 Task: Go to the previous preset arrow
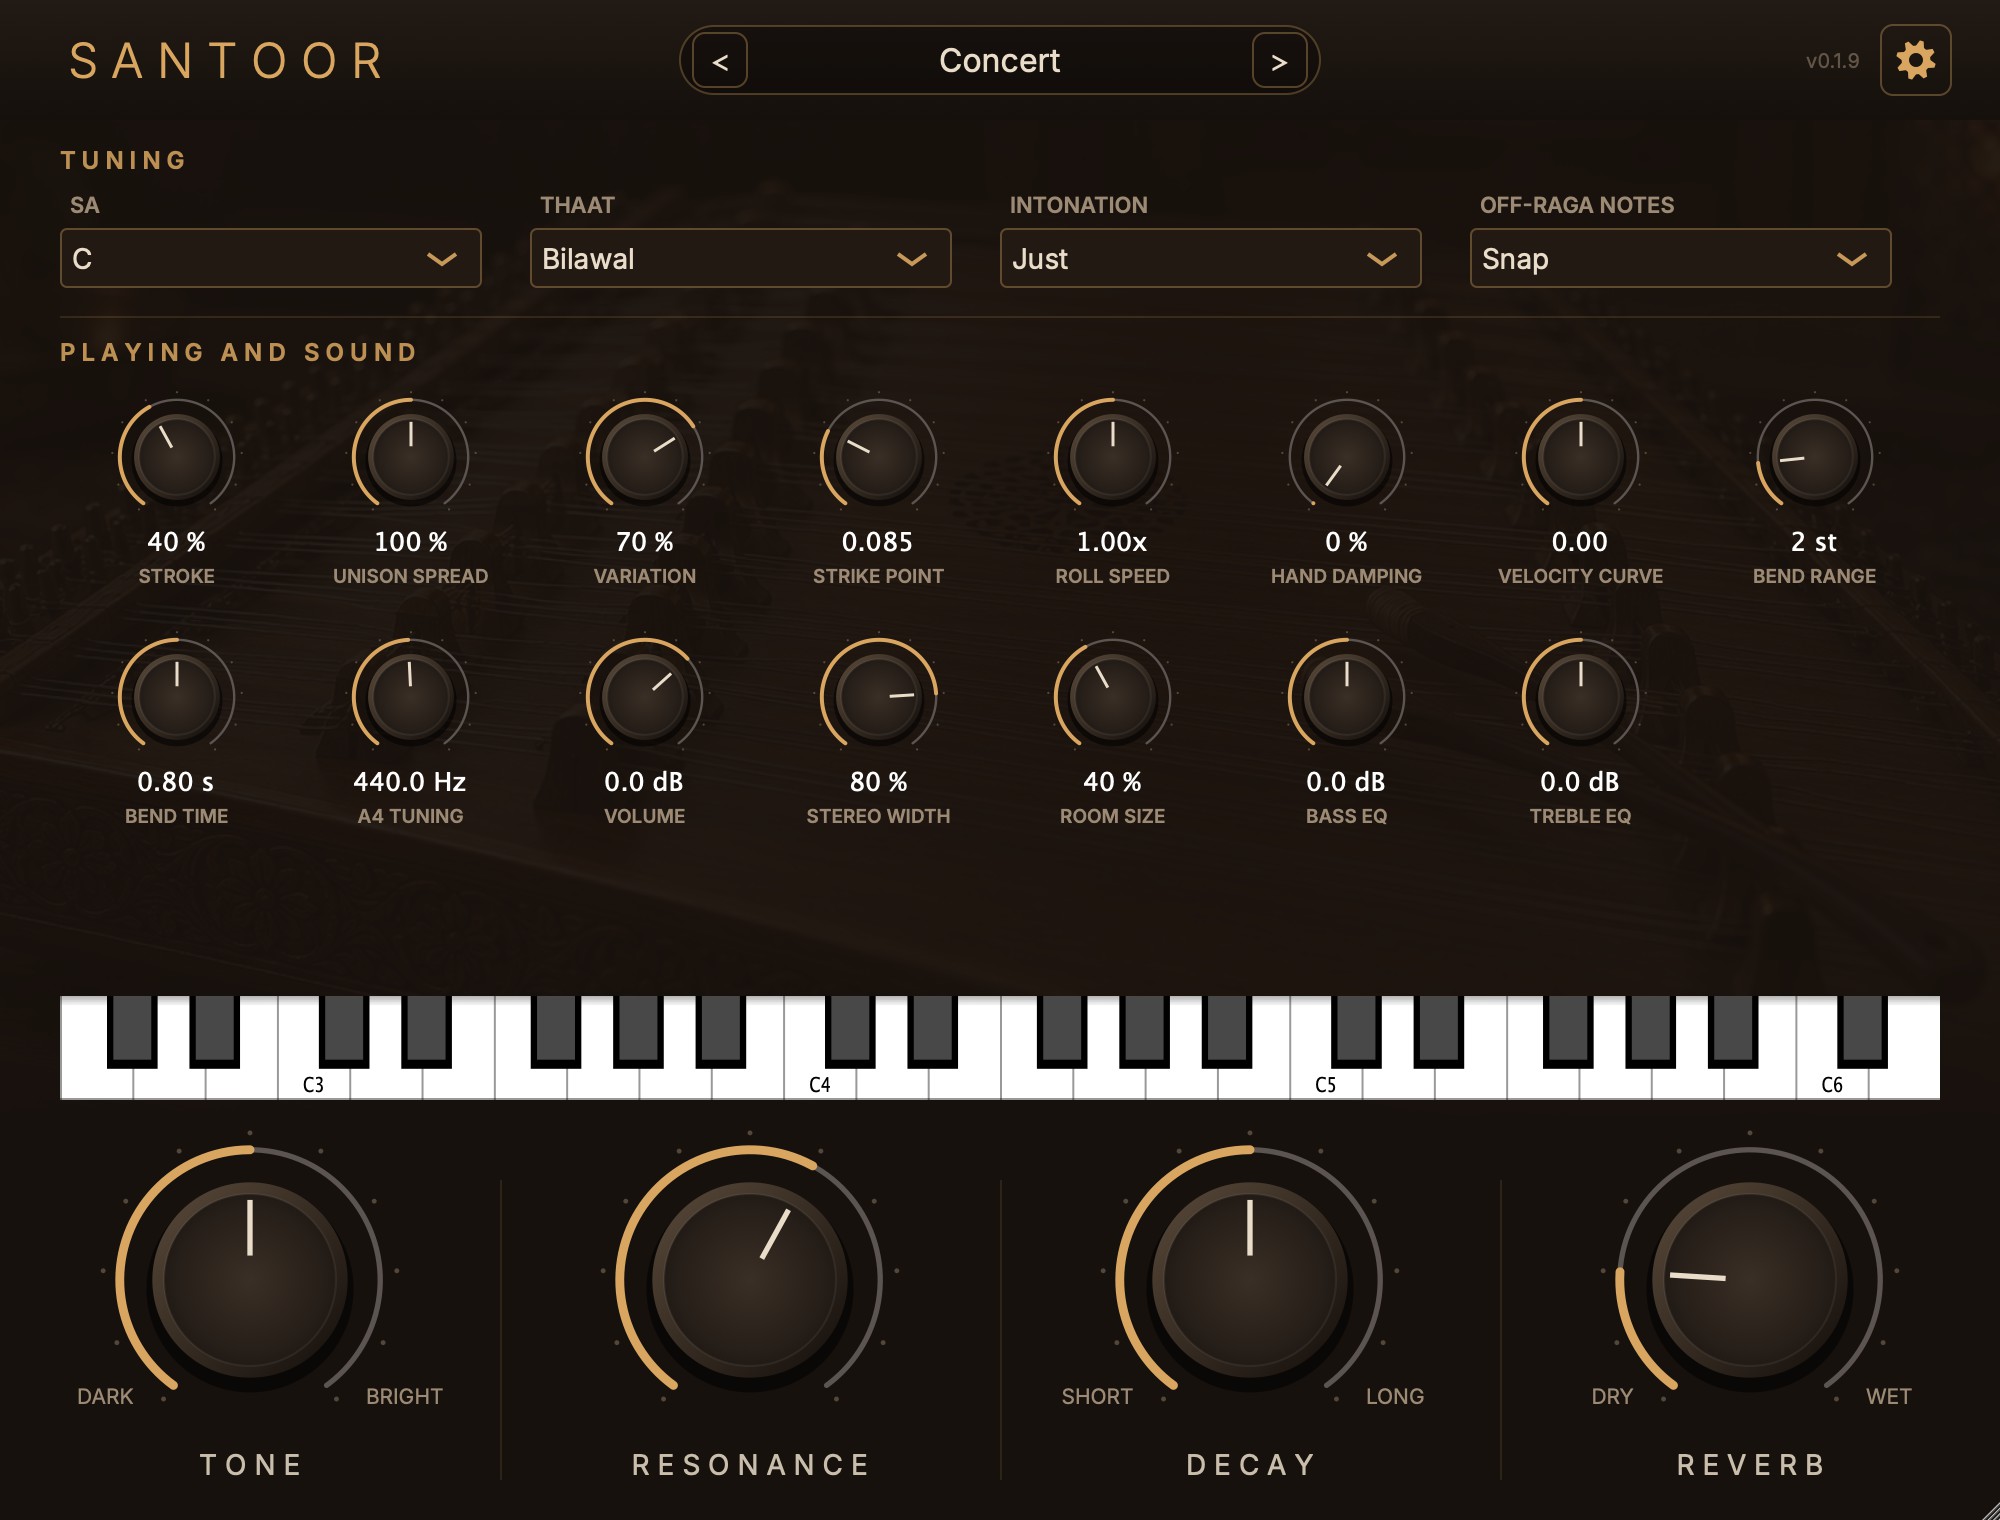pyautogui.click(x=720, y=61)
